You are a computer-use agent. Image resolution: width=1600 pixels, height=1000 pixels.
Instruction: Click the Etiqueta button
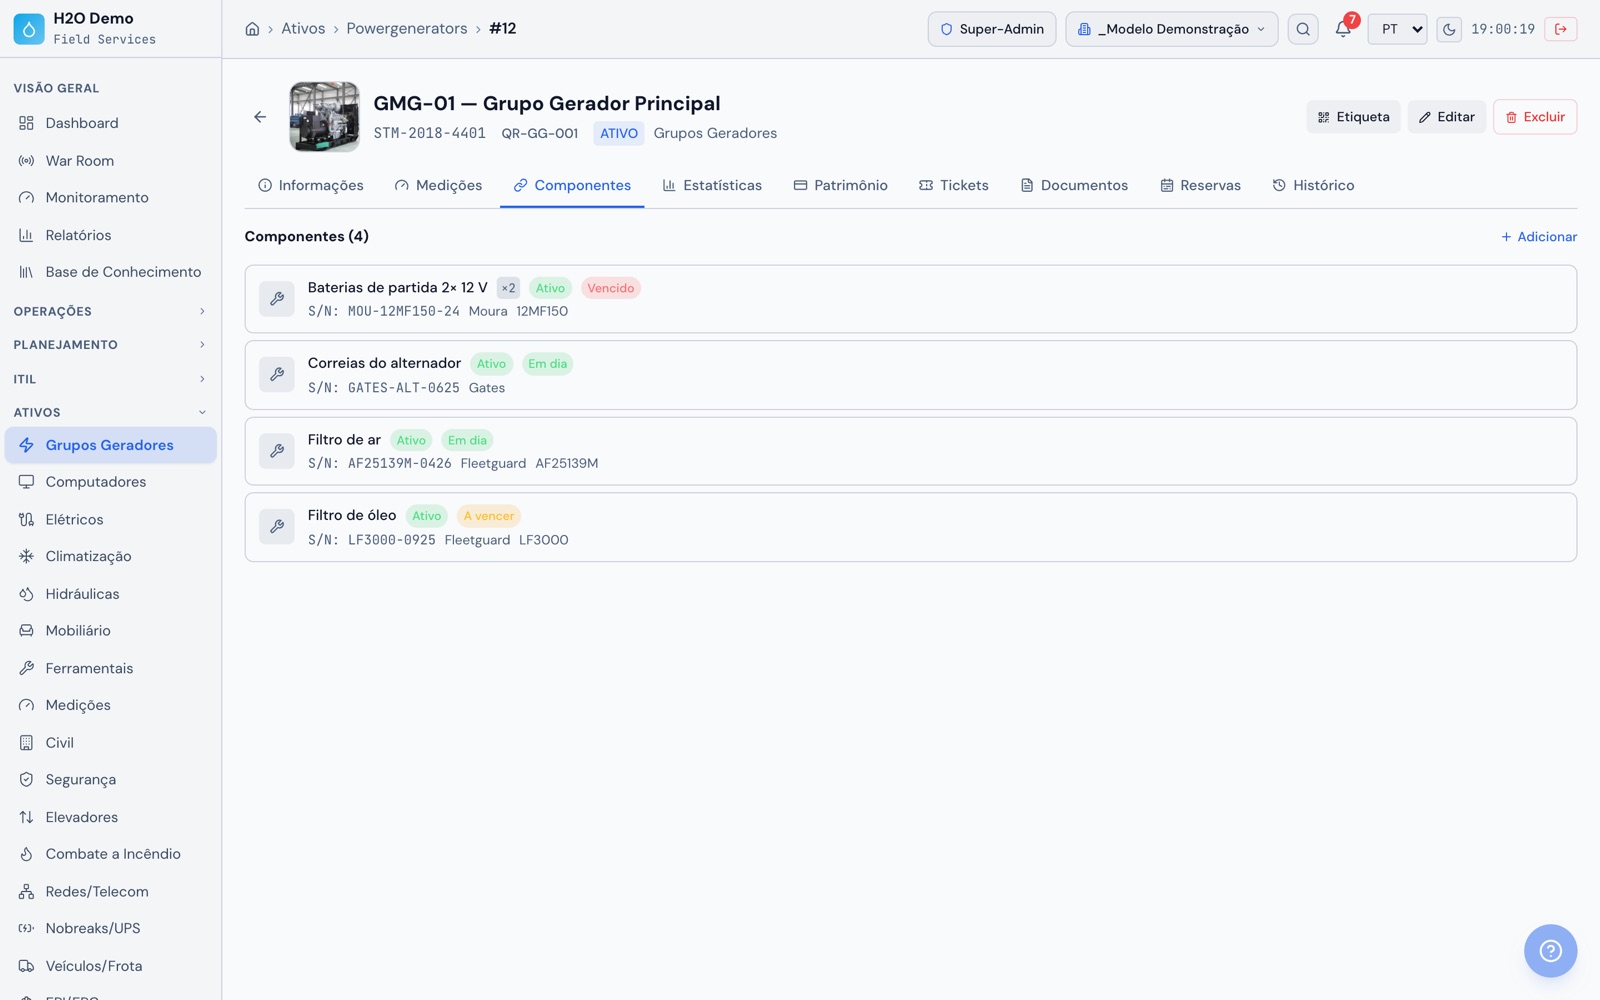(x=1353, y=117)
